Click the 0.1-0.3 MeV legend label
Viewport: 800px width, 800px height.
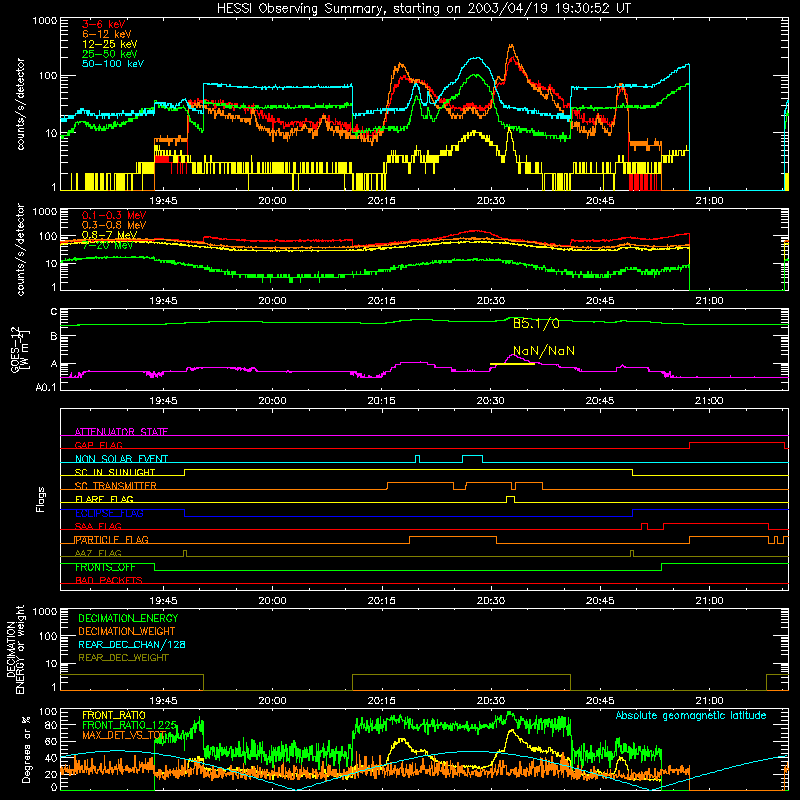coord(114,215)
